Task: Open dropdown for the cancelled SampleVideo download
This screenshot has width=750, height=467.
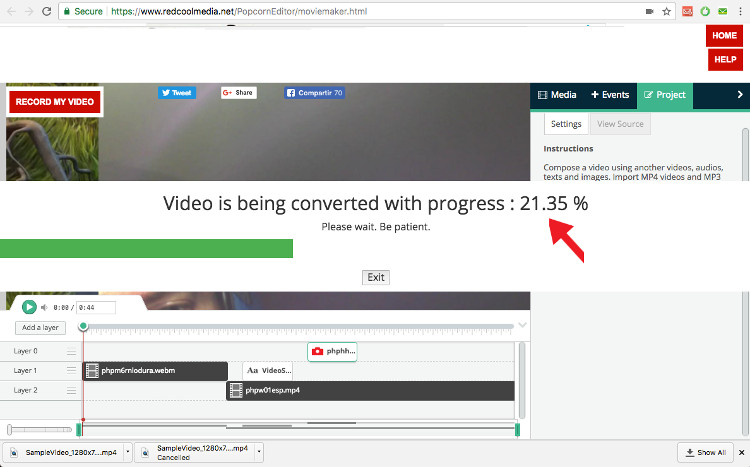Action: point(260,453)
